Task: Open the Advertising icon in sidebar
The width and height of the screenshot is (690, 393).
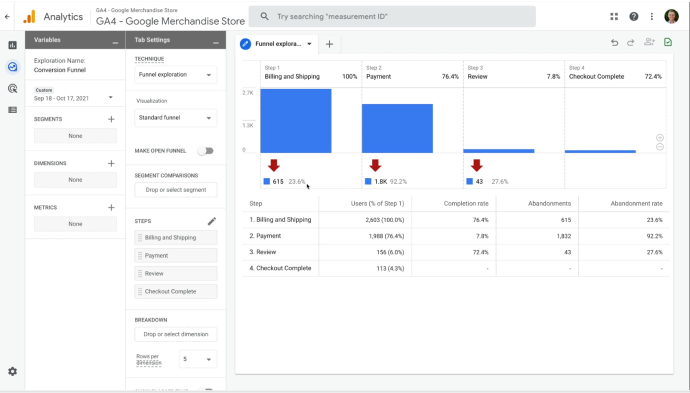Action: [12, 88]
